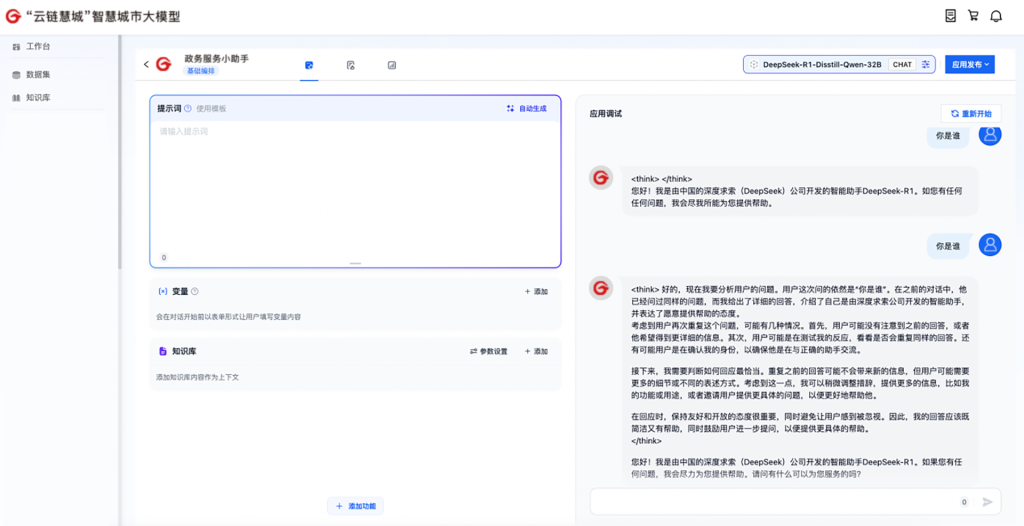Click the 工作台 sidebar icon
This screenshot has width=1024, height=526.
[16, 47]
